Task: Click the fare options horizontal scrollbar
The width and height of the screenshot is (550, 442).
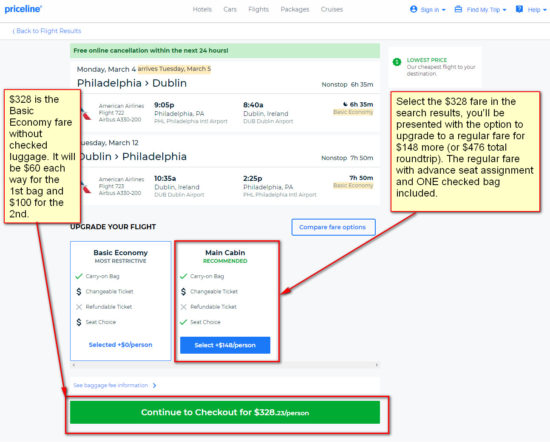Action: pyautogui.click(x=225, y=365)
